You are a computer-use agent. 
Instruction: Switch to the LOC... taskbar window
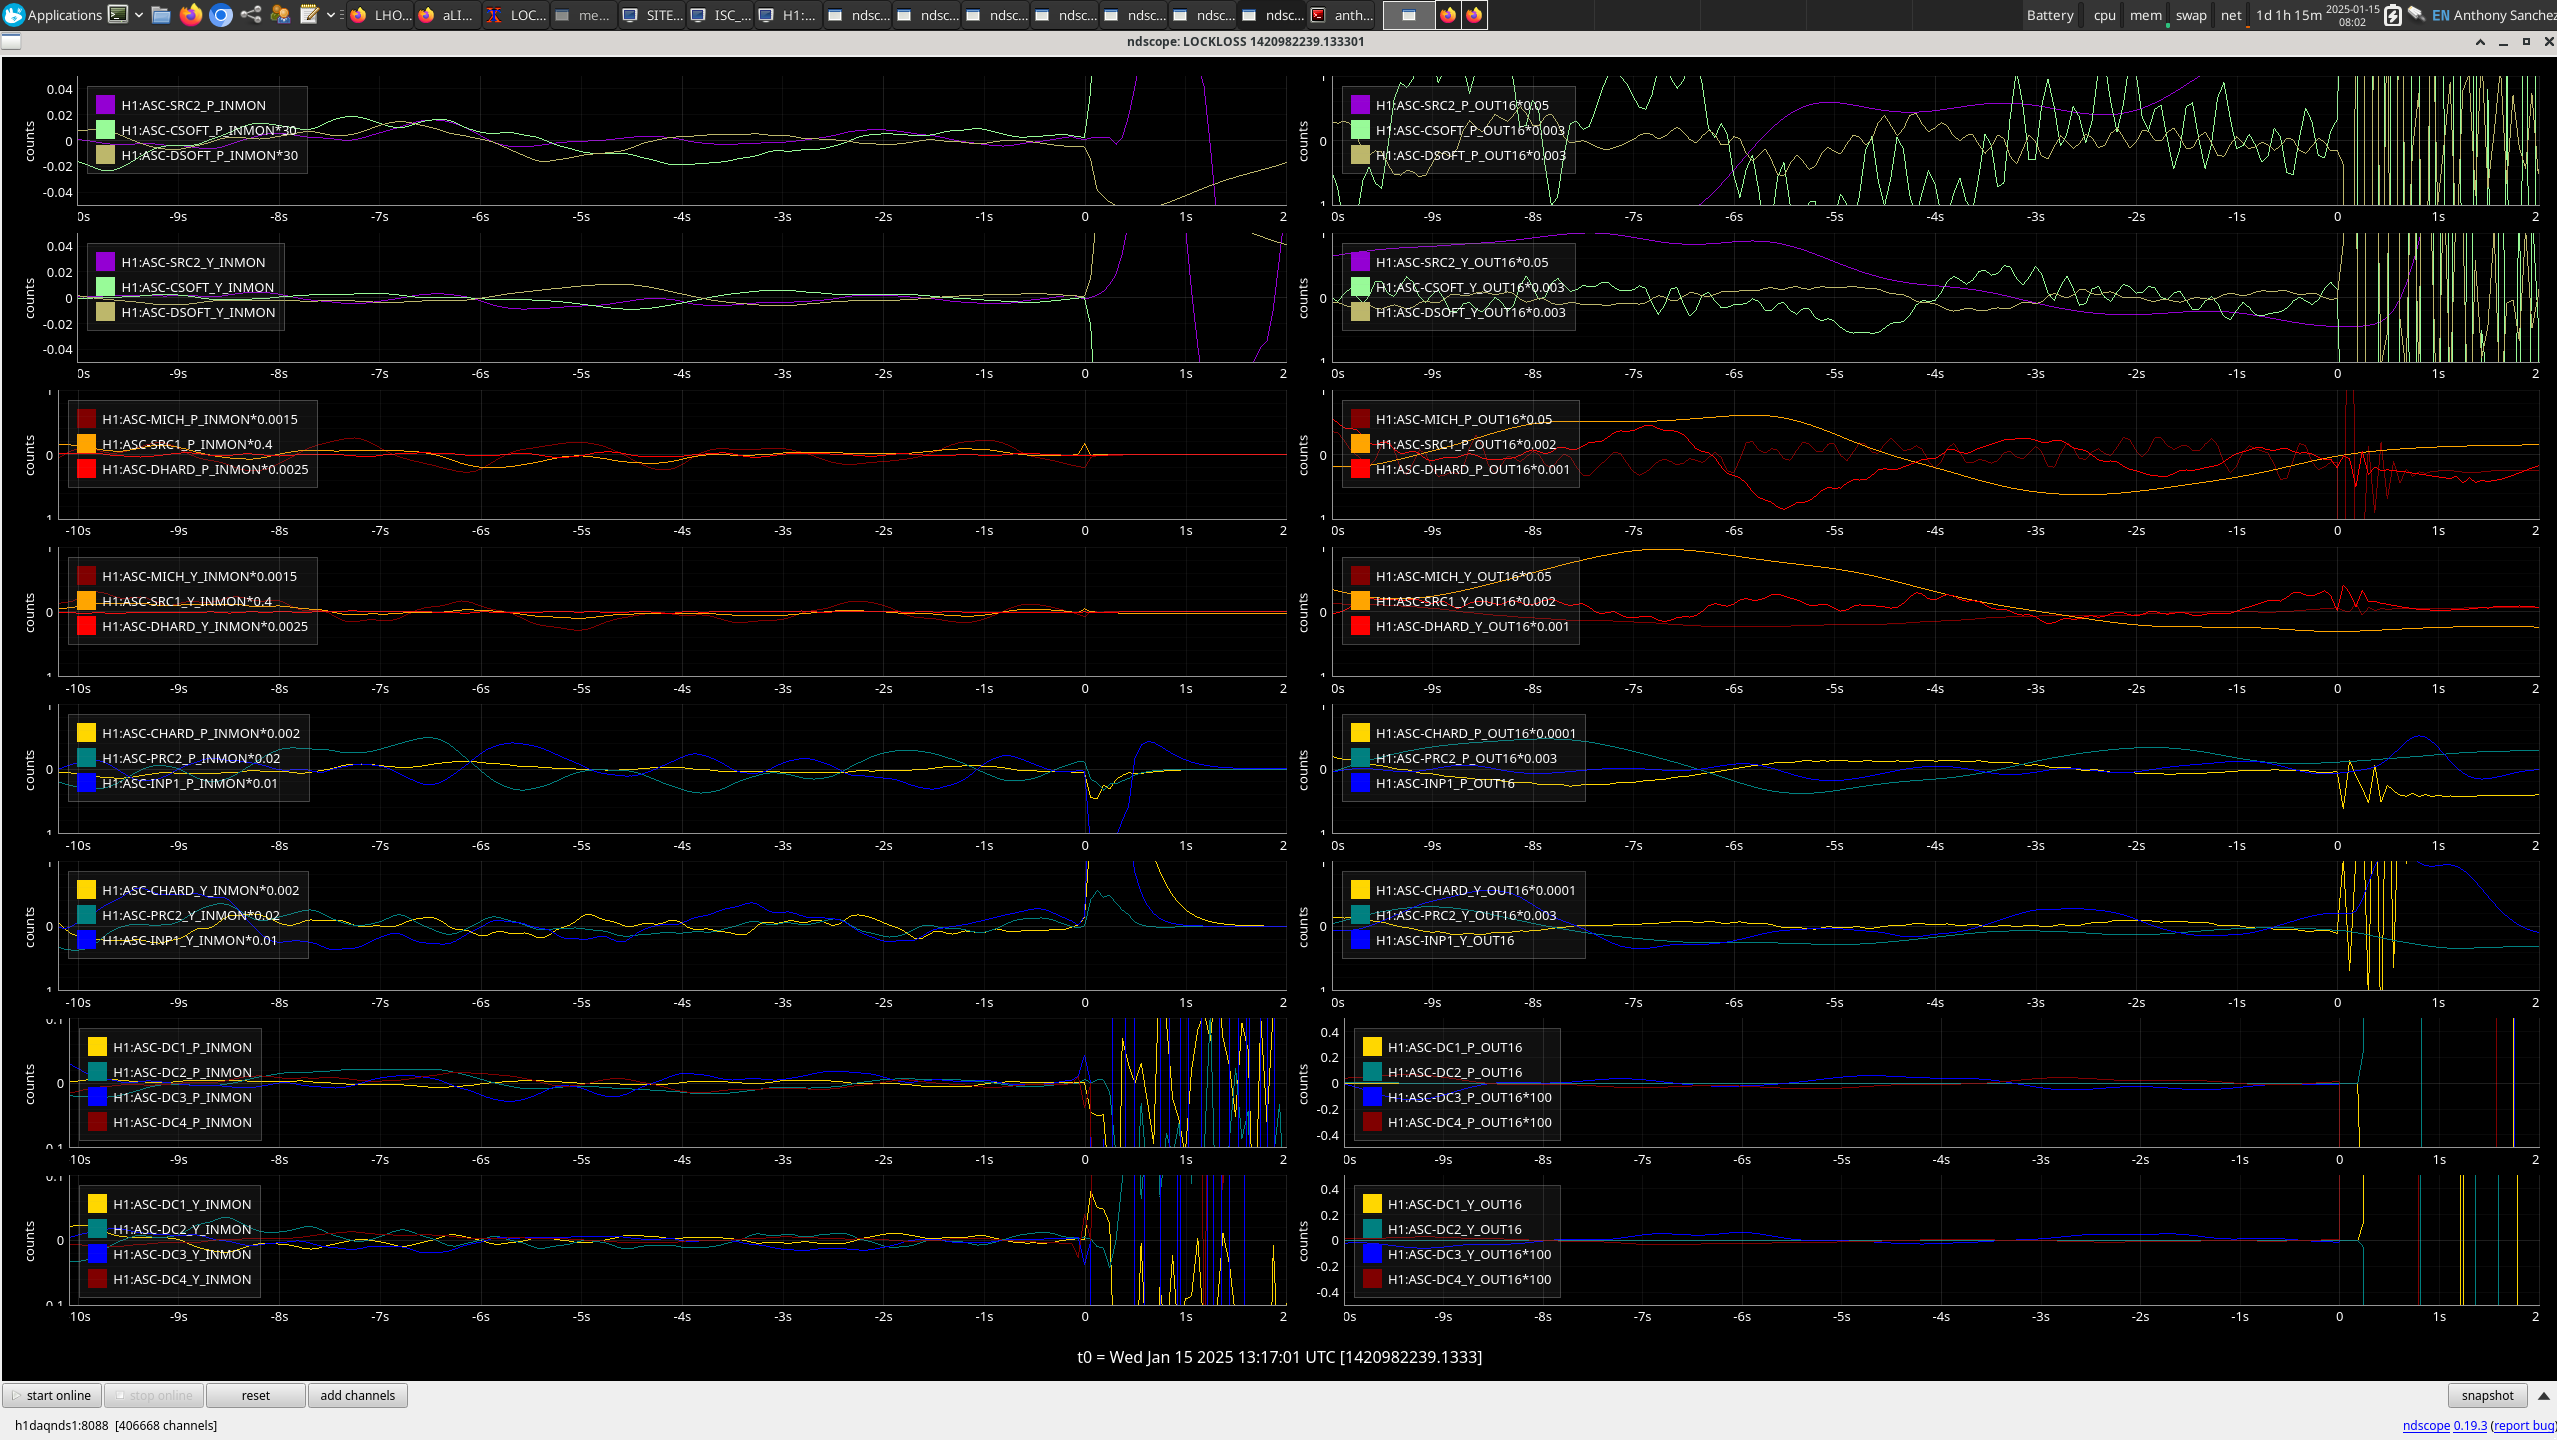coord(516,15)
